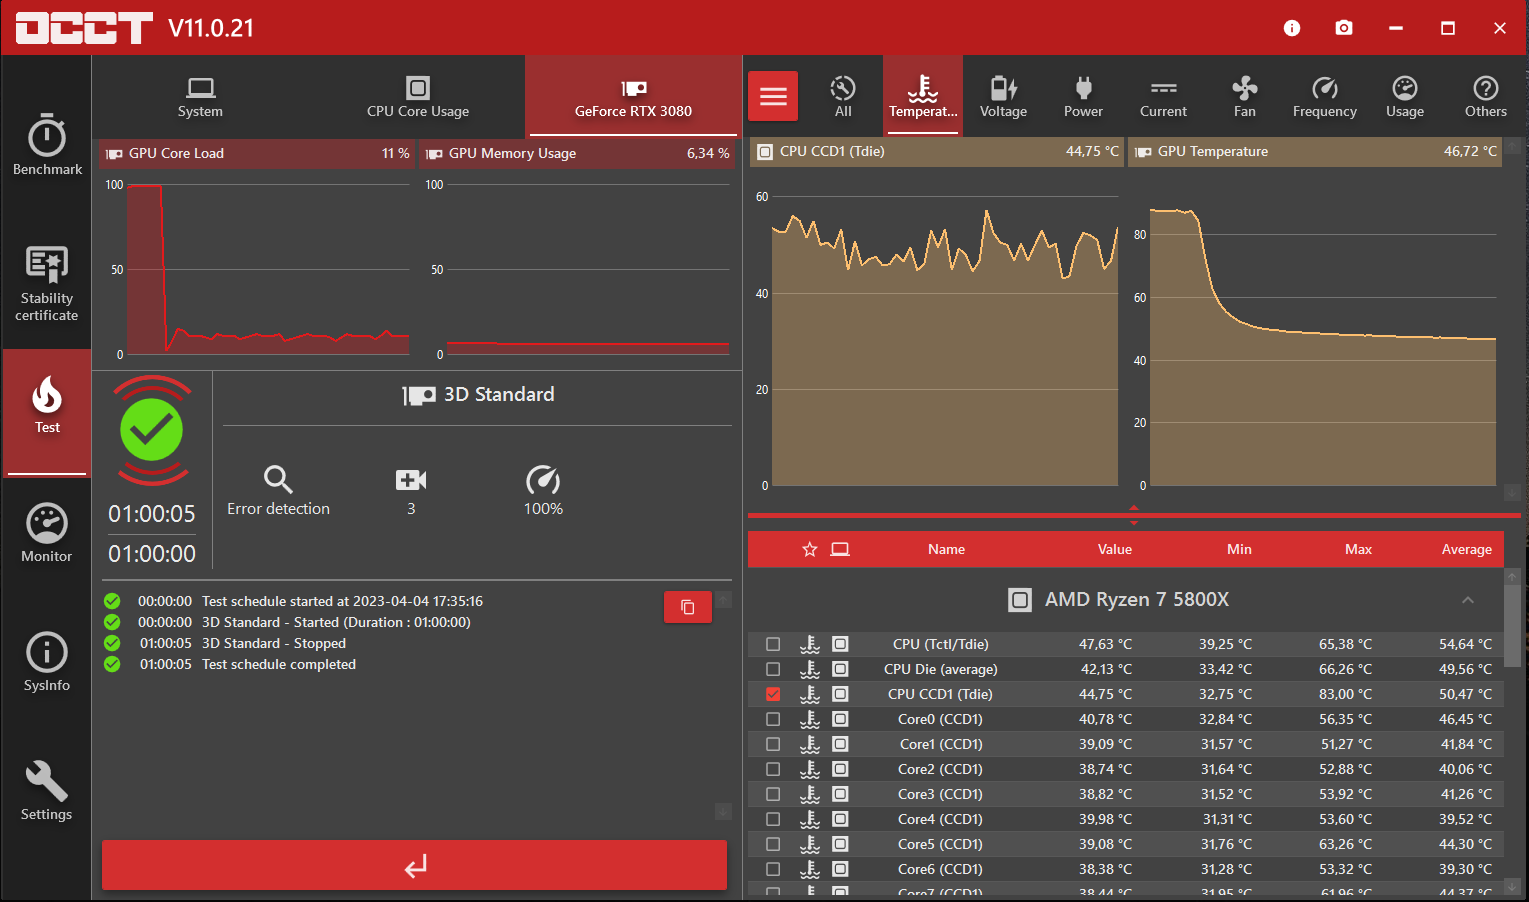Show All sensors
The width and height of the screenshot is (1529, 902).
pyautogui.click(x=843, y=96)
